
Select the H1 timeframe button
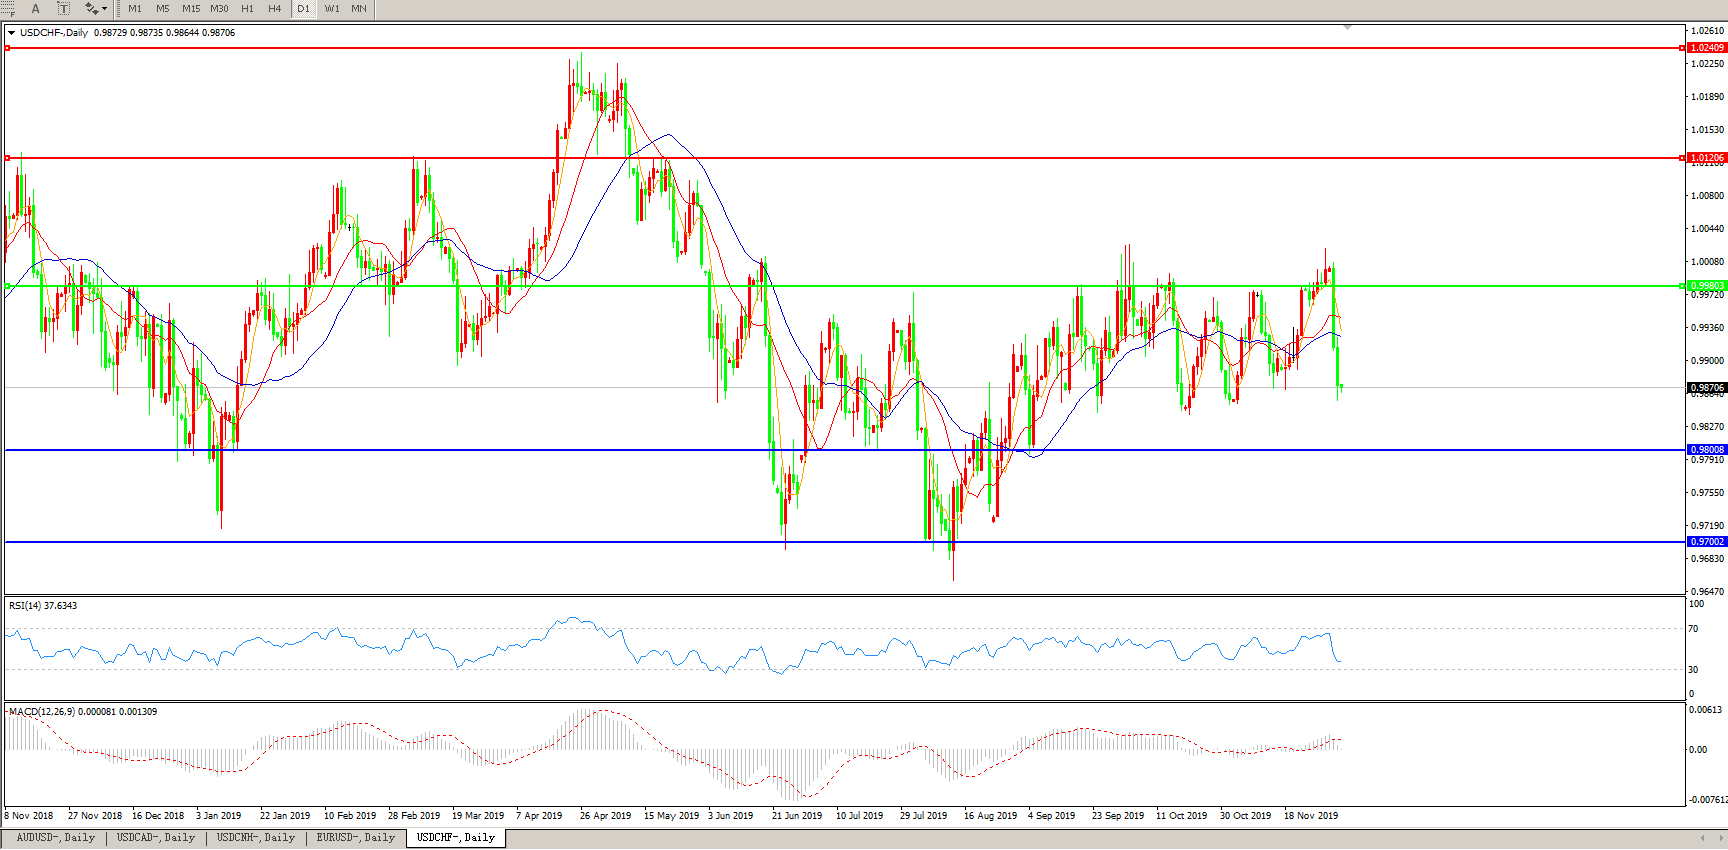point(247,9)
